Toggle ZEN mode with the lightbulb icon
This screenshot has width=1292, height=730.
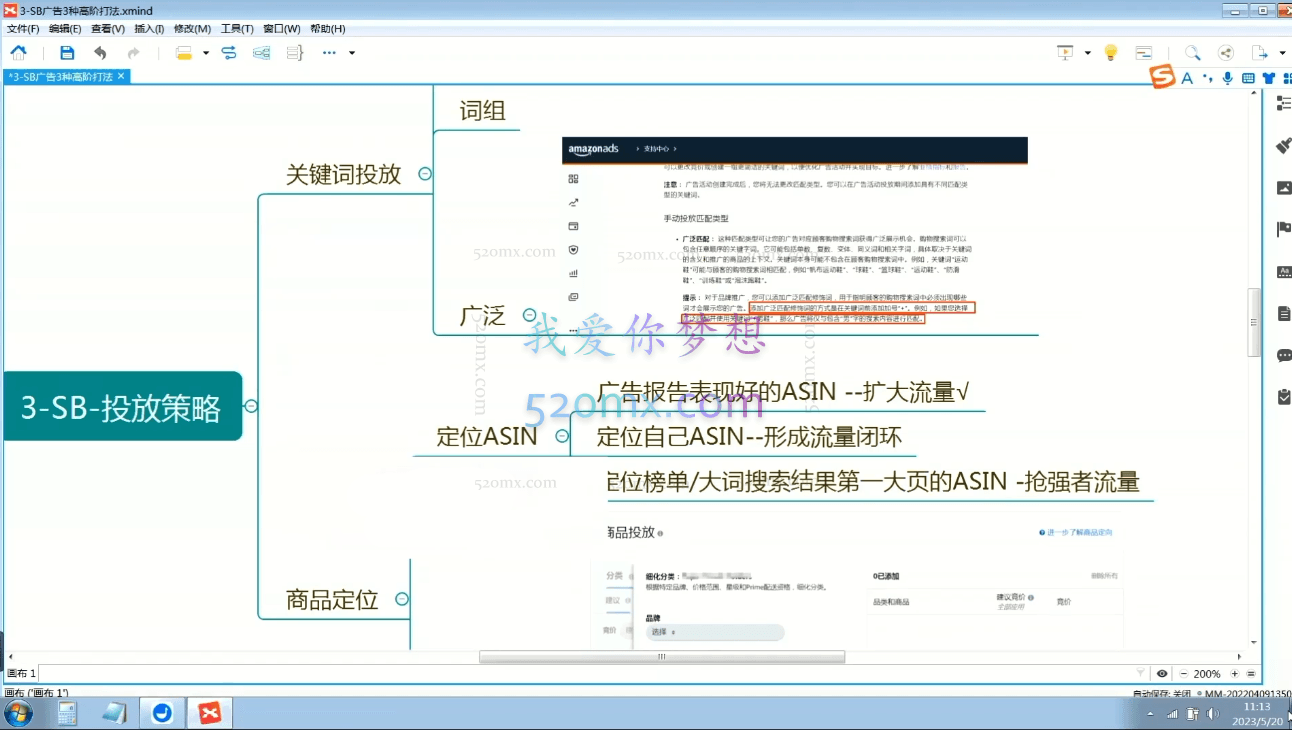[1110, 52]
